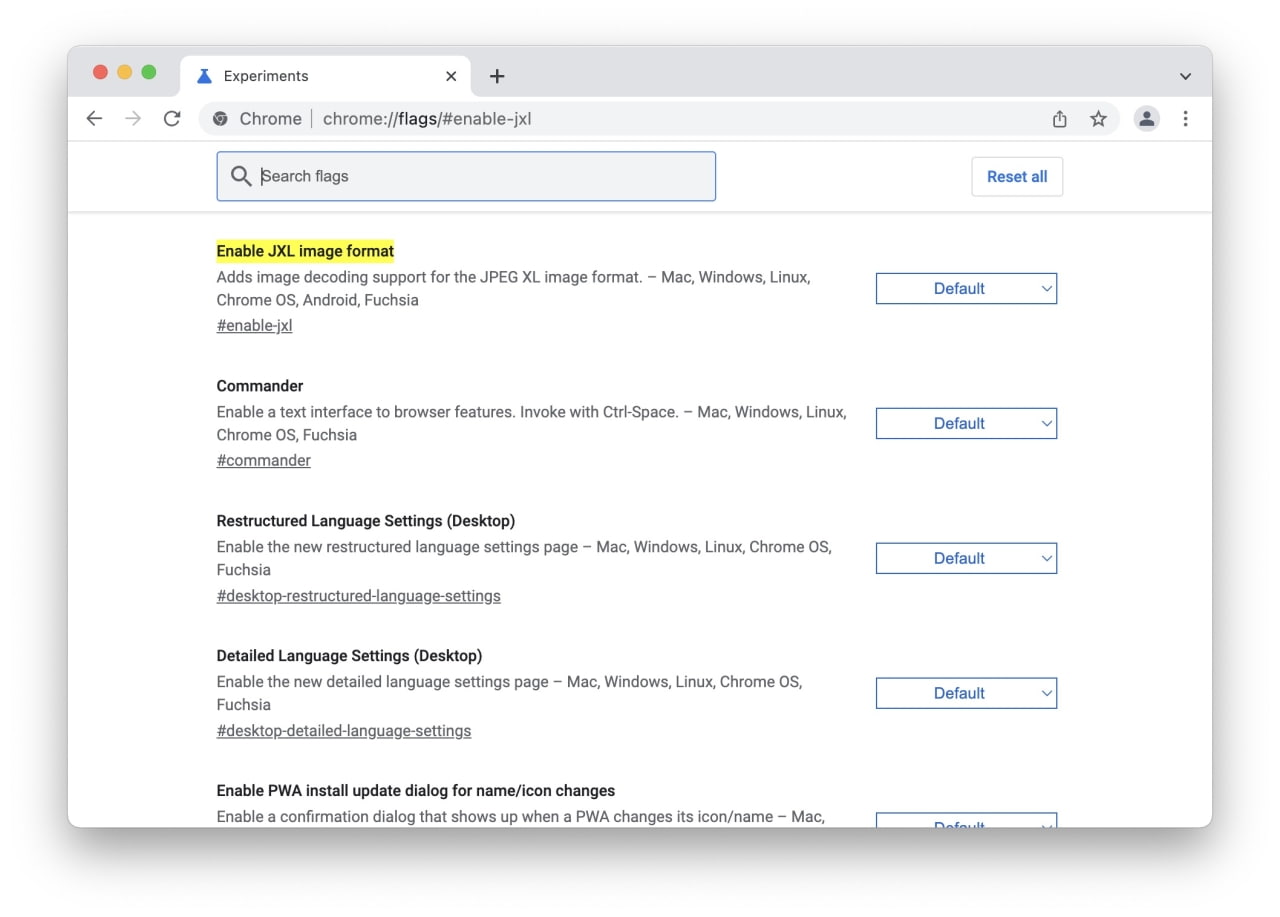This screenshot has width=1280, height=917.
Task: Click the back navigation arrow
Action: (x=94, y=118)
